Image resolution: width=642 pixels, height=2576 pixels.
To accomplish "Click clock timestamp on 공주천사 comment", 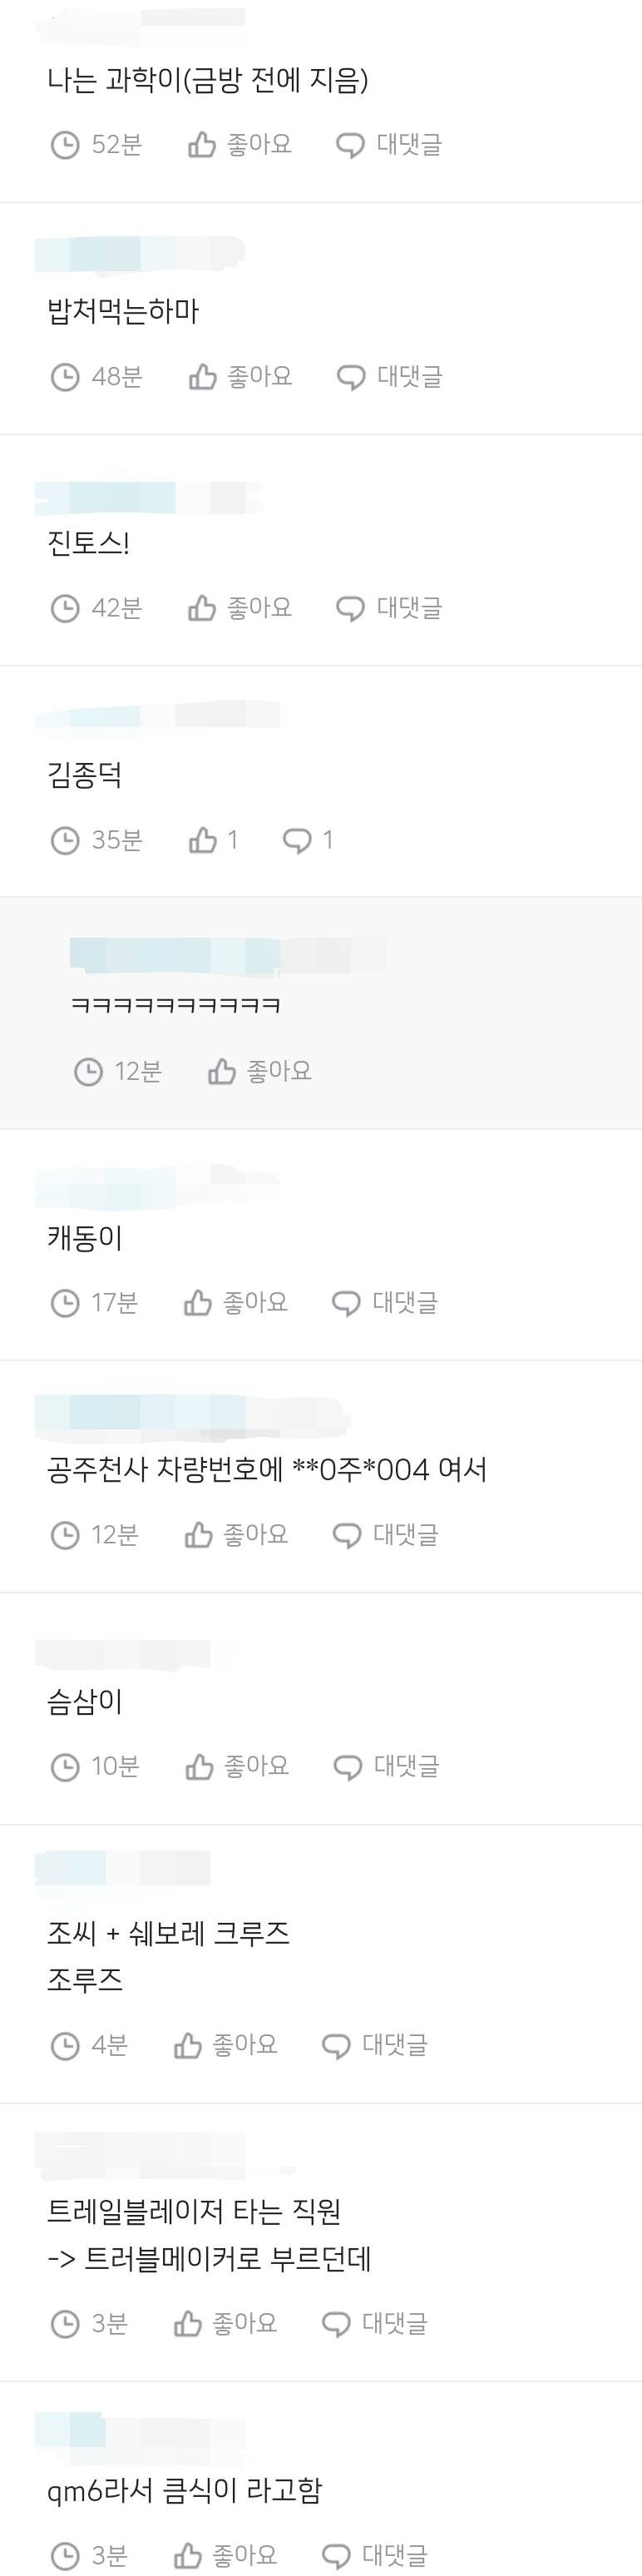I will coord(95,1535).
